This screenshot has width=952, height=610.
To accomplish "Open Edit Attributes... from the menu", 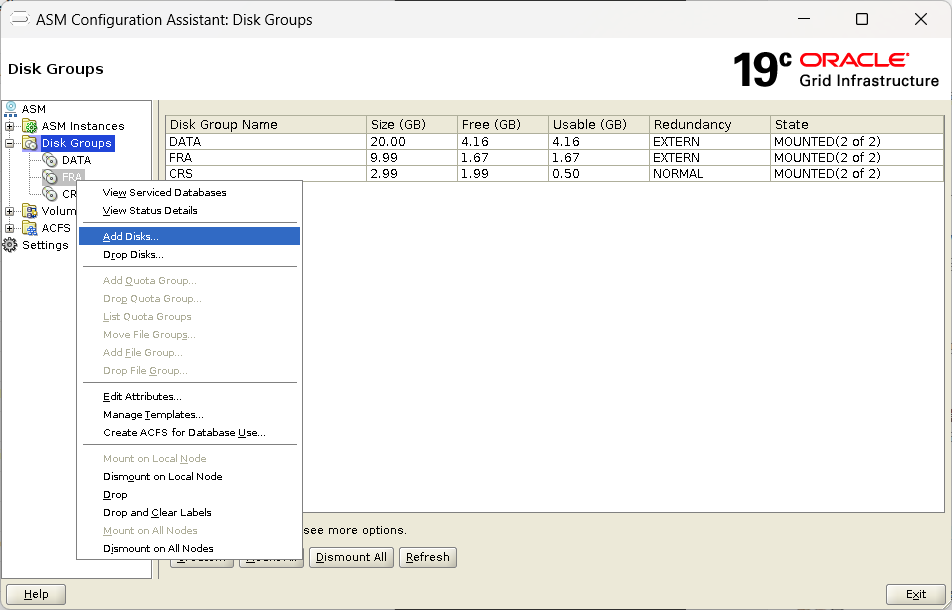I will (x=189, y=396).
